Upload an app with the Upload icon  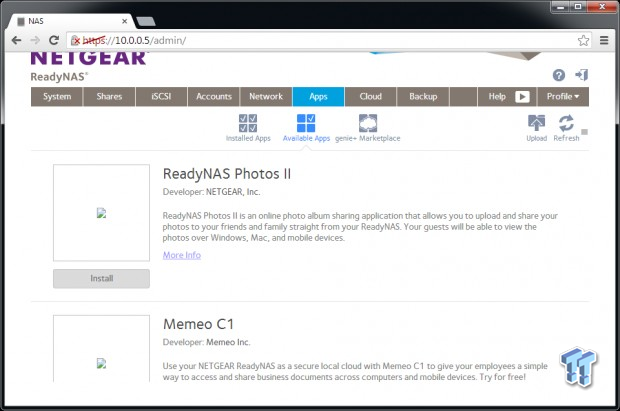[x=537, y=128]
